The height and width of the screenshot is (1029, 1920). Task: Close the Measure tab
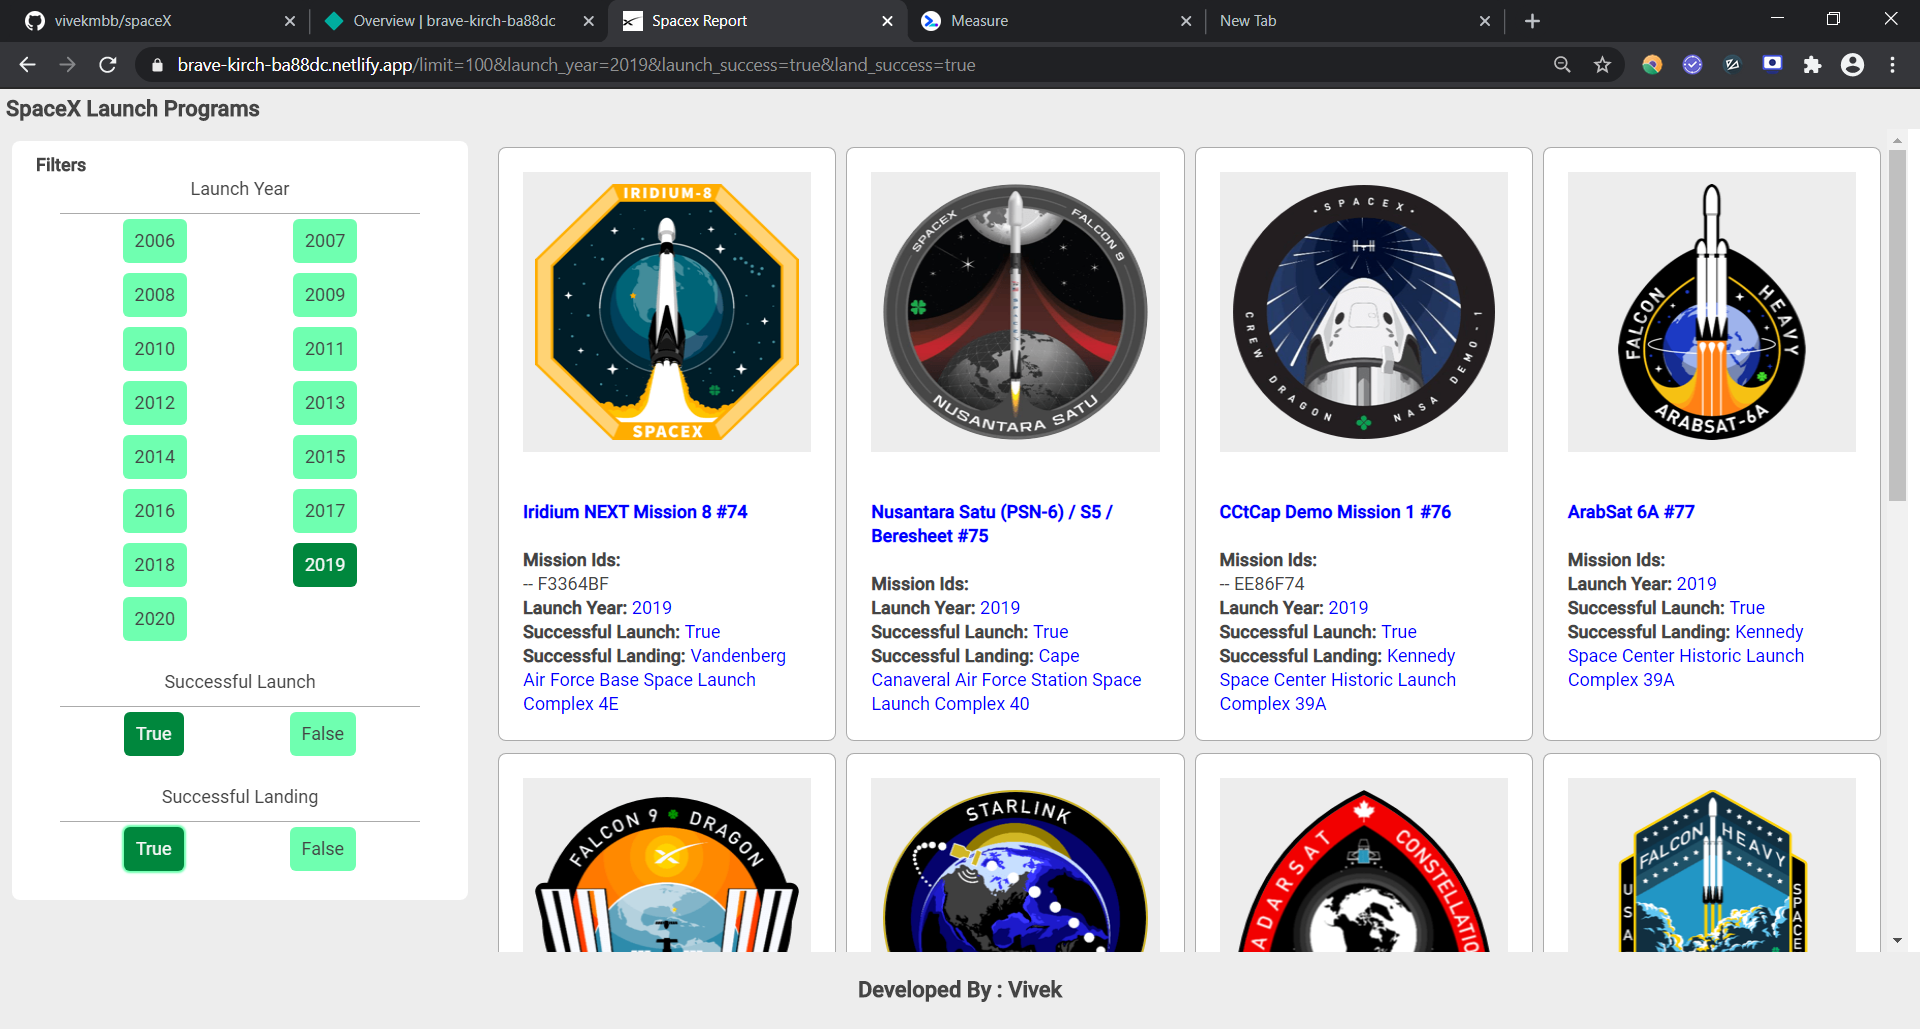point(1186,21)
